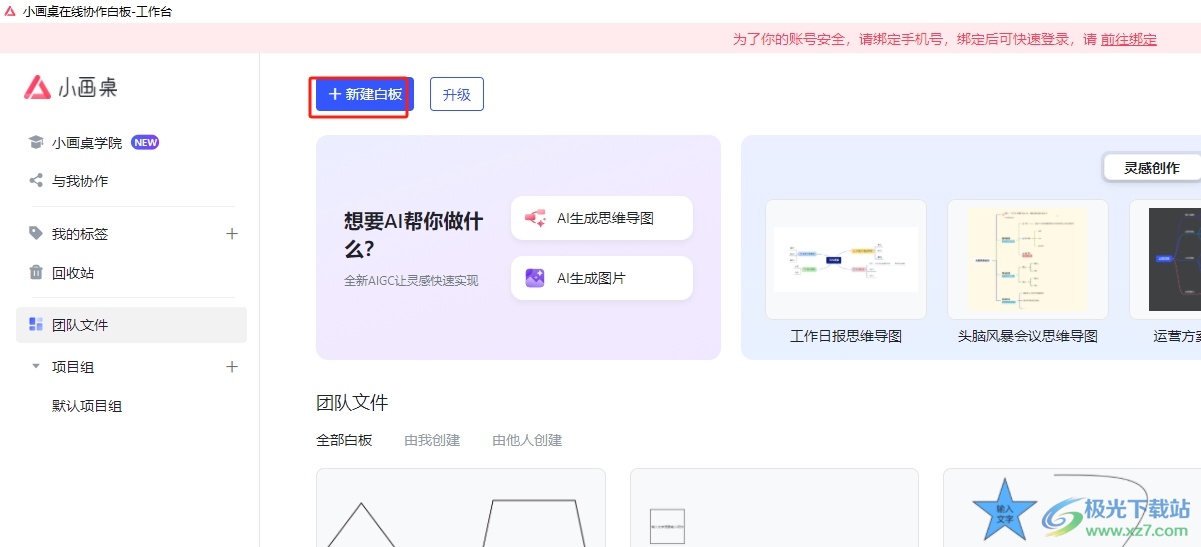Collapse the 项目组 tree arrow
The height and width of the screenshot is (547, 1201).
36,367
